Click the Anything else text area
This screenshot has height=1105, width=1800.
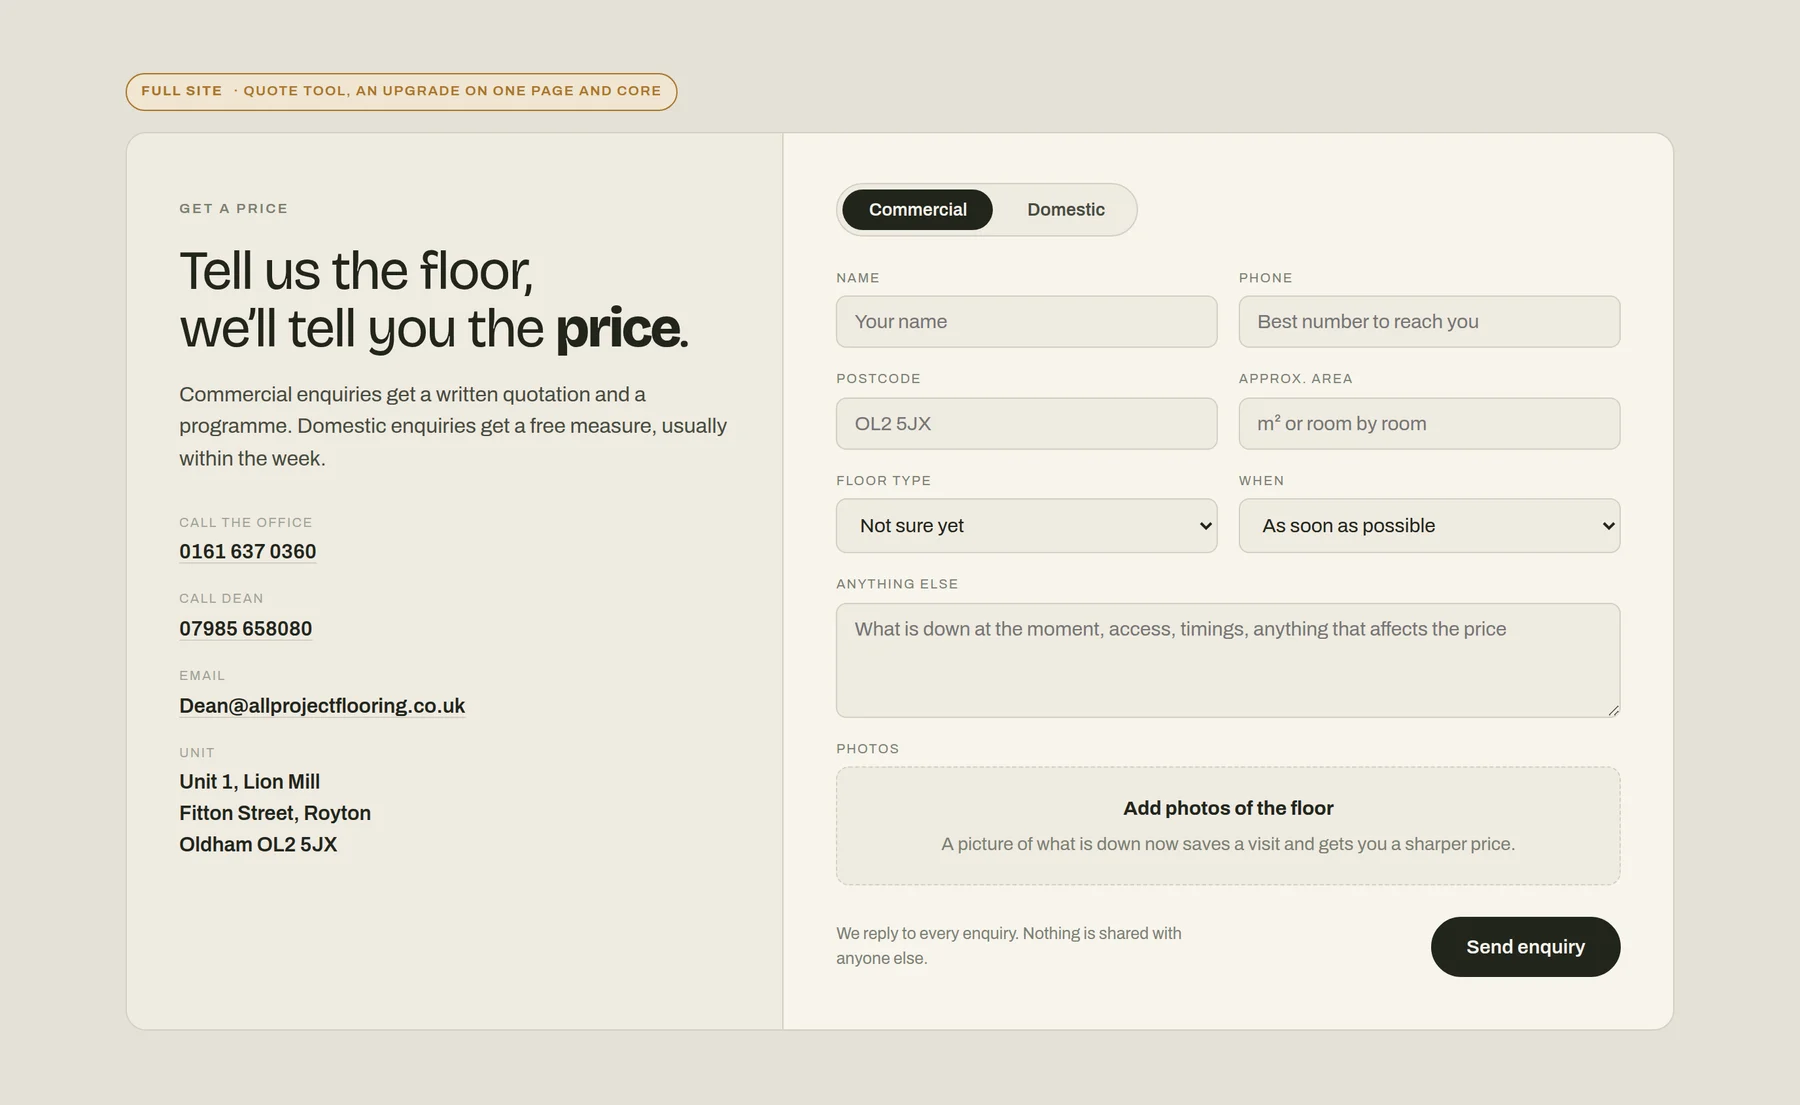[x=1228, y=660]
